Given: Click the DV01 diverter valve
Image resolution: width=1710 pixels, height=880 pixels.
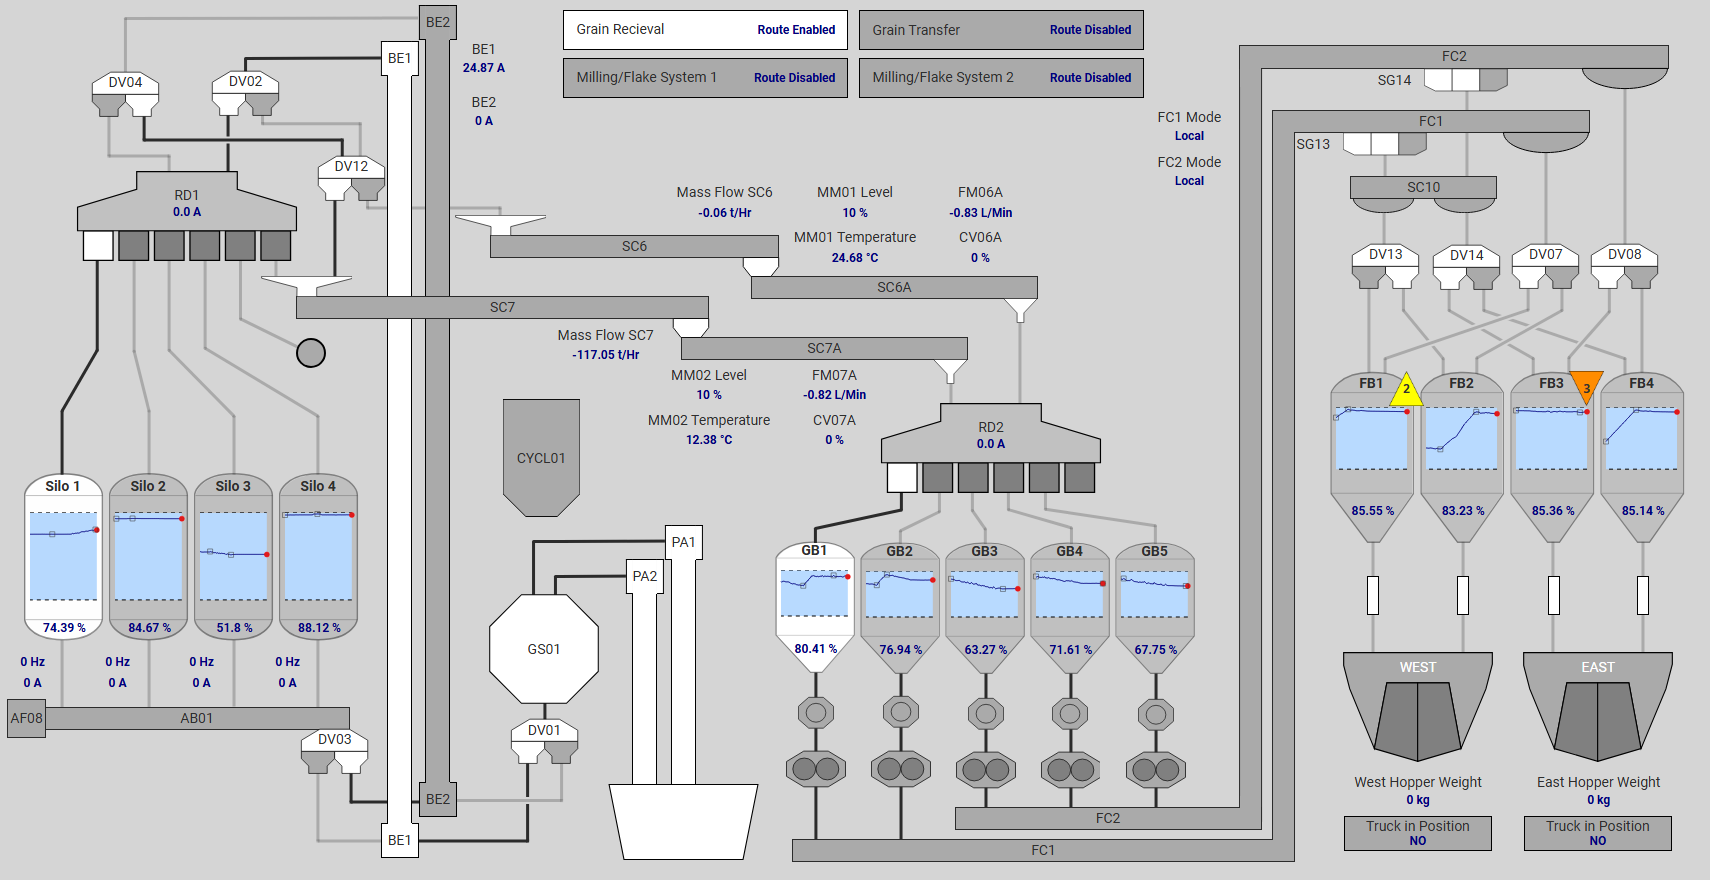Looking at the screenshot, I should click(545, 741).
